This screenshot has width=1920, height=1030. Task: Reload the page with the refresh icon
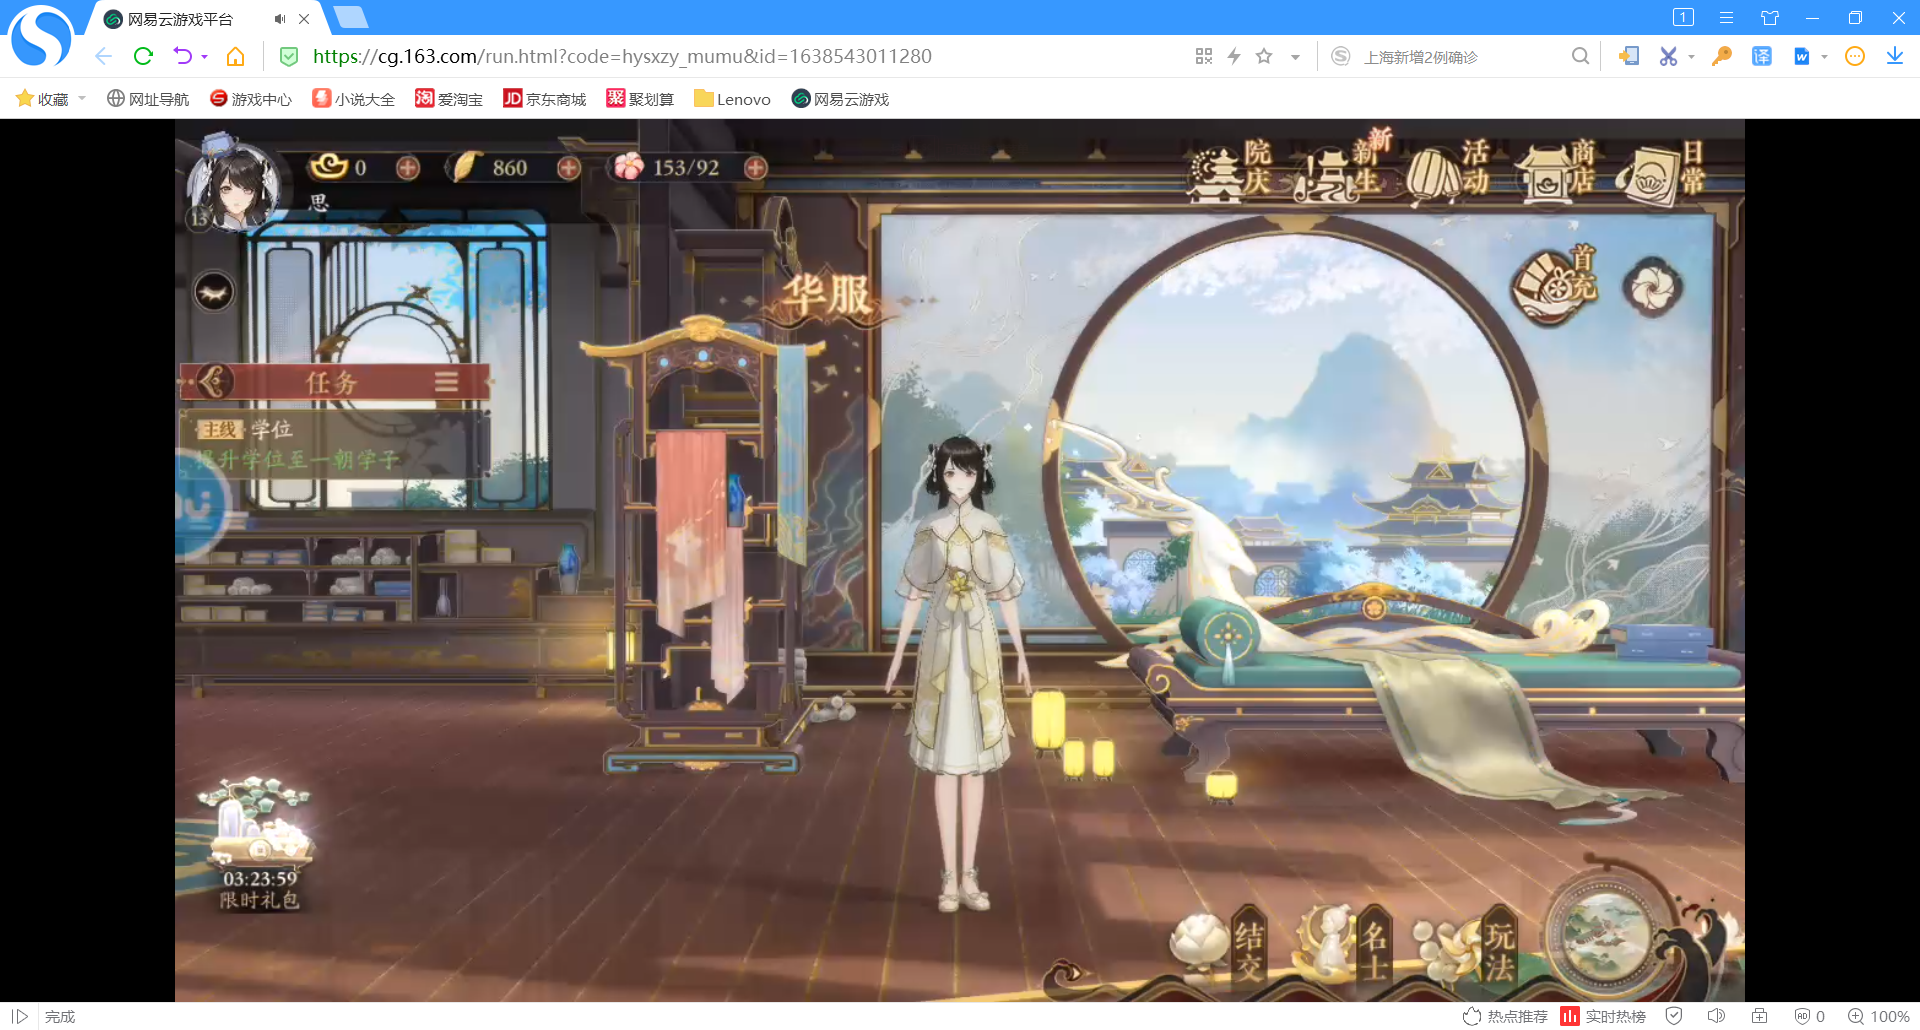143,56
